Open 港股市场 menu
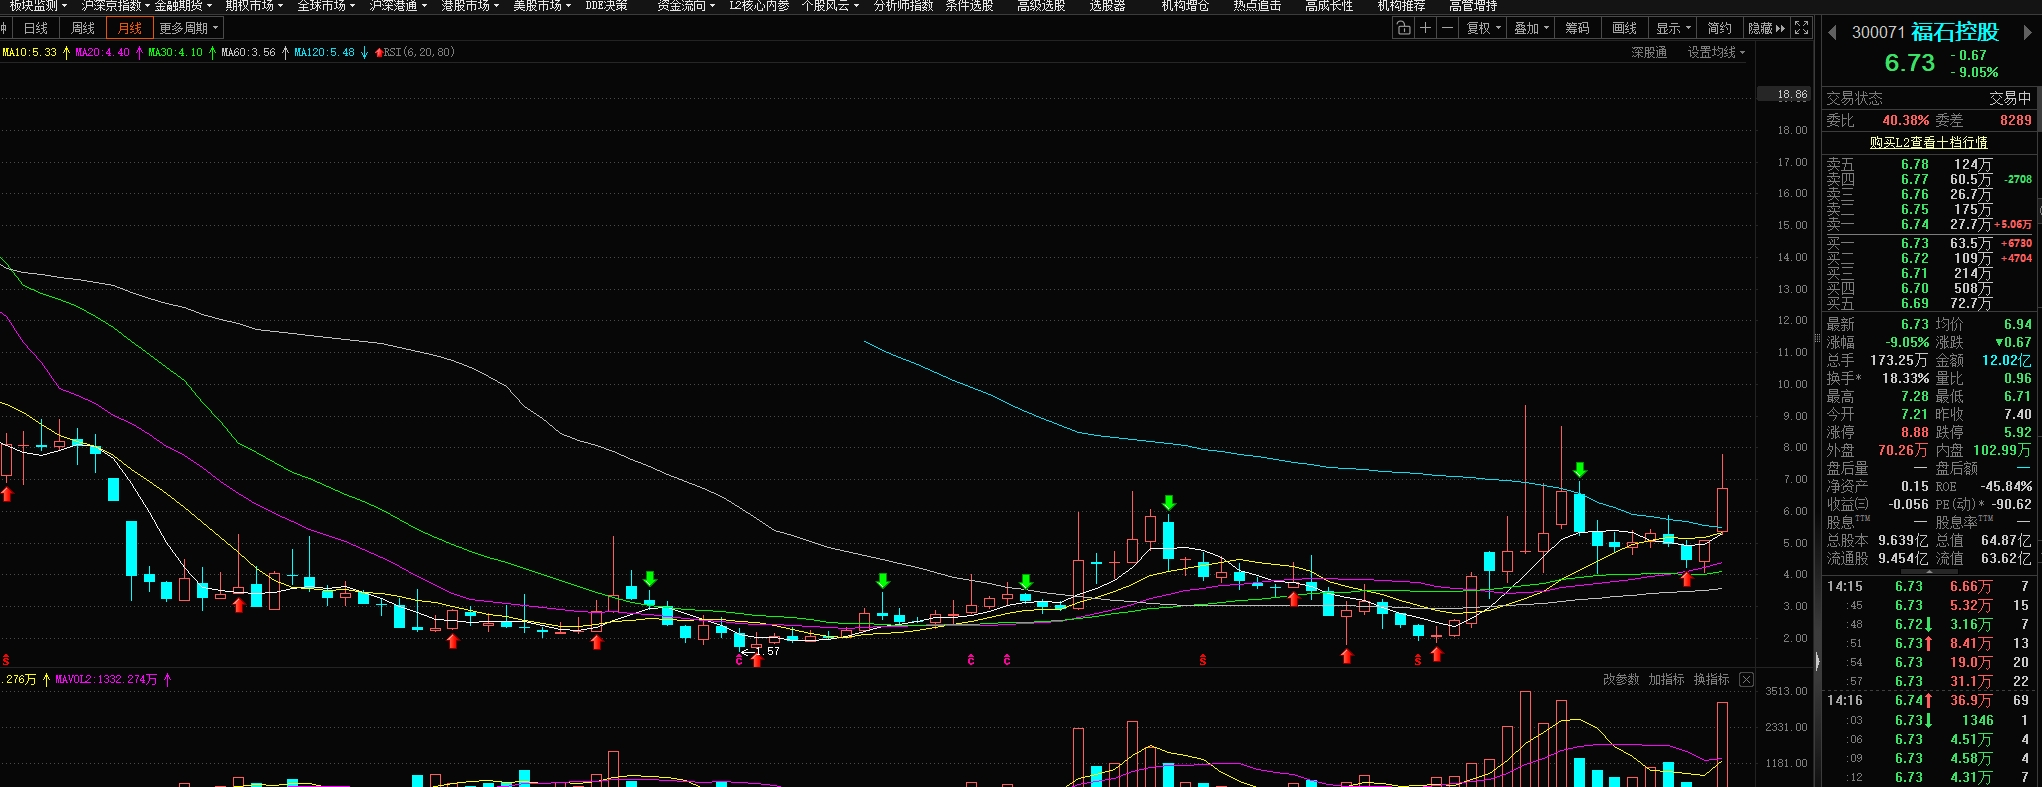The image size is (2042, 787). (x=470, y=6)
